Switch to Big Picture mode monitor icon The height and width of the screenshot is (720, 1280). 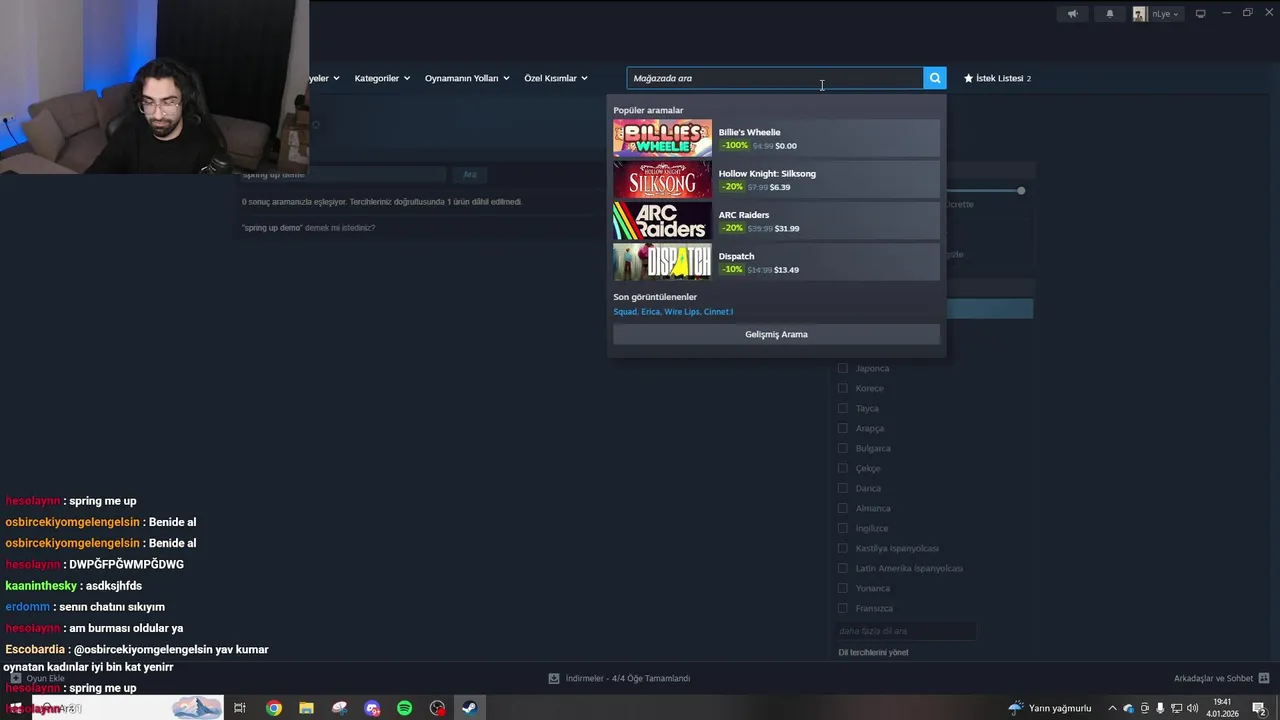1201,14
